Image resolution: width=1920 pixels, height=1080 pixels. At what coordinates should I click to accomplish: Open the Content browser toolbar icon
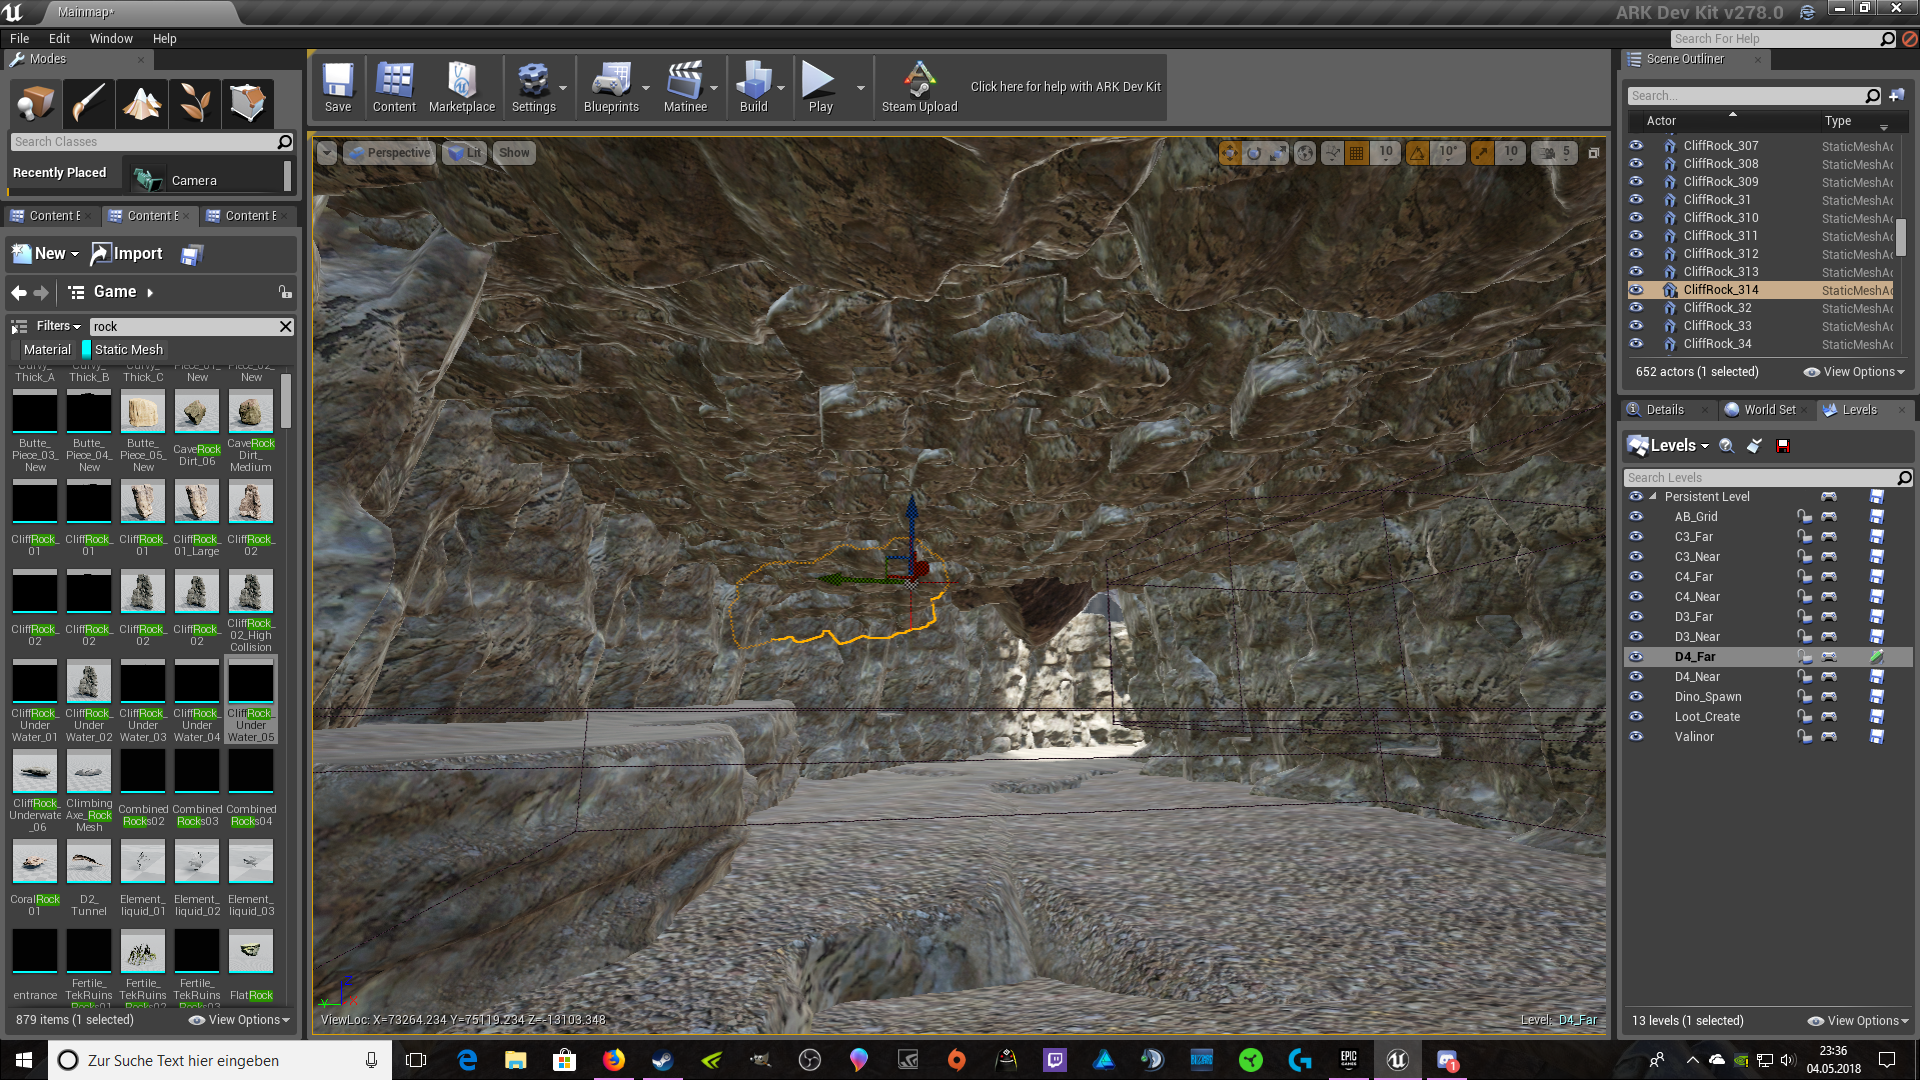click(x=394, y=88)
